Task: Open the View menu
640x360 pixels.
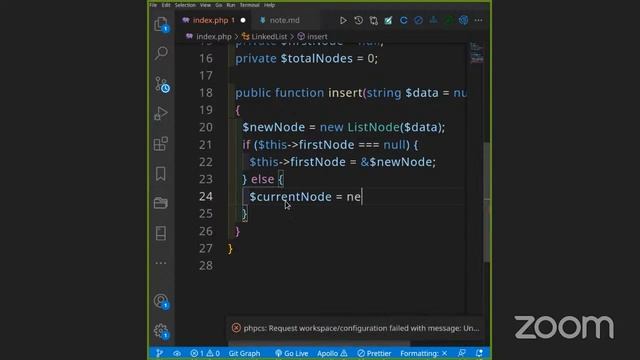Action: point(205,5)
